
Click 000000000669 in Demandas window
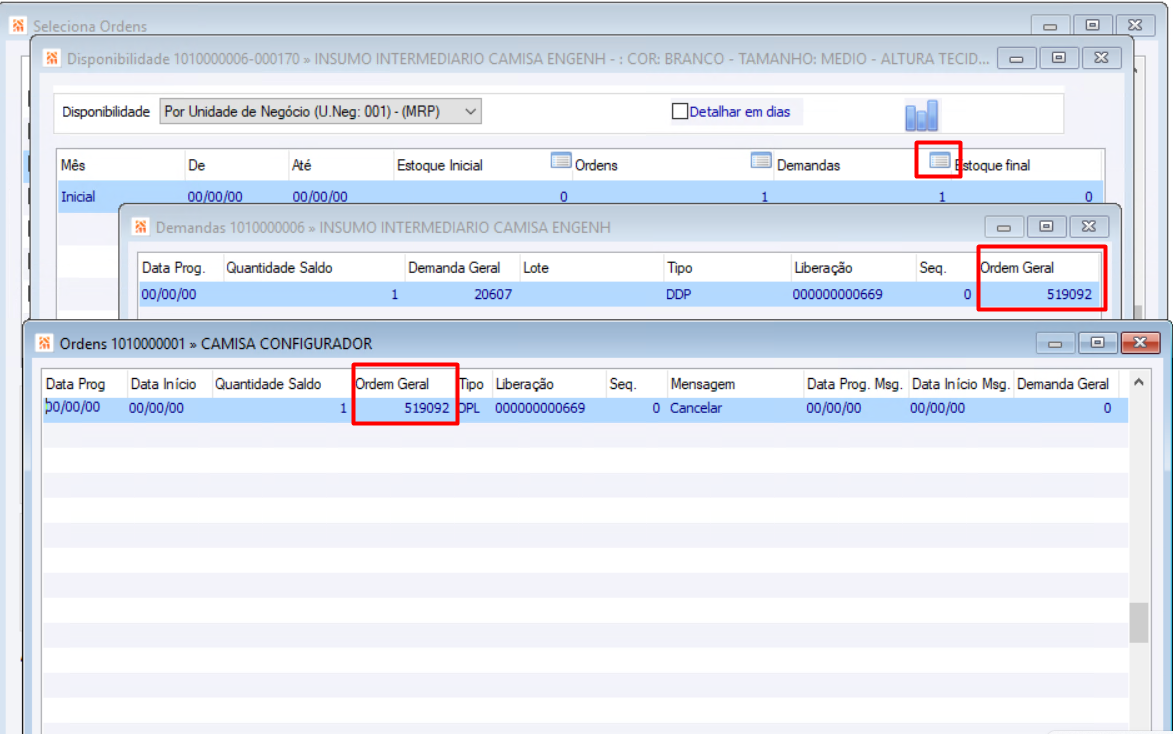click(x=838, y=294)
